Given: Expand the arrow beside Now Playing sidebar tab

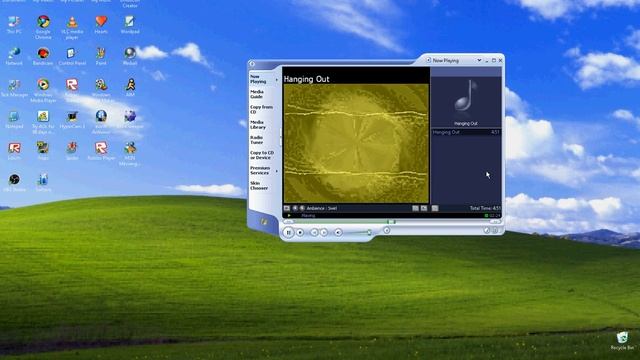Looking at the screenshot, I should point(277,80).
